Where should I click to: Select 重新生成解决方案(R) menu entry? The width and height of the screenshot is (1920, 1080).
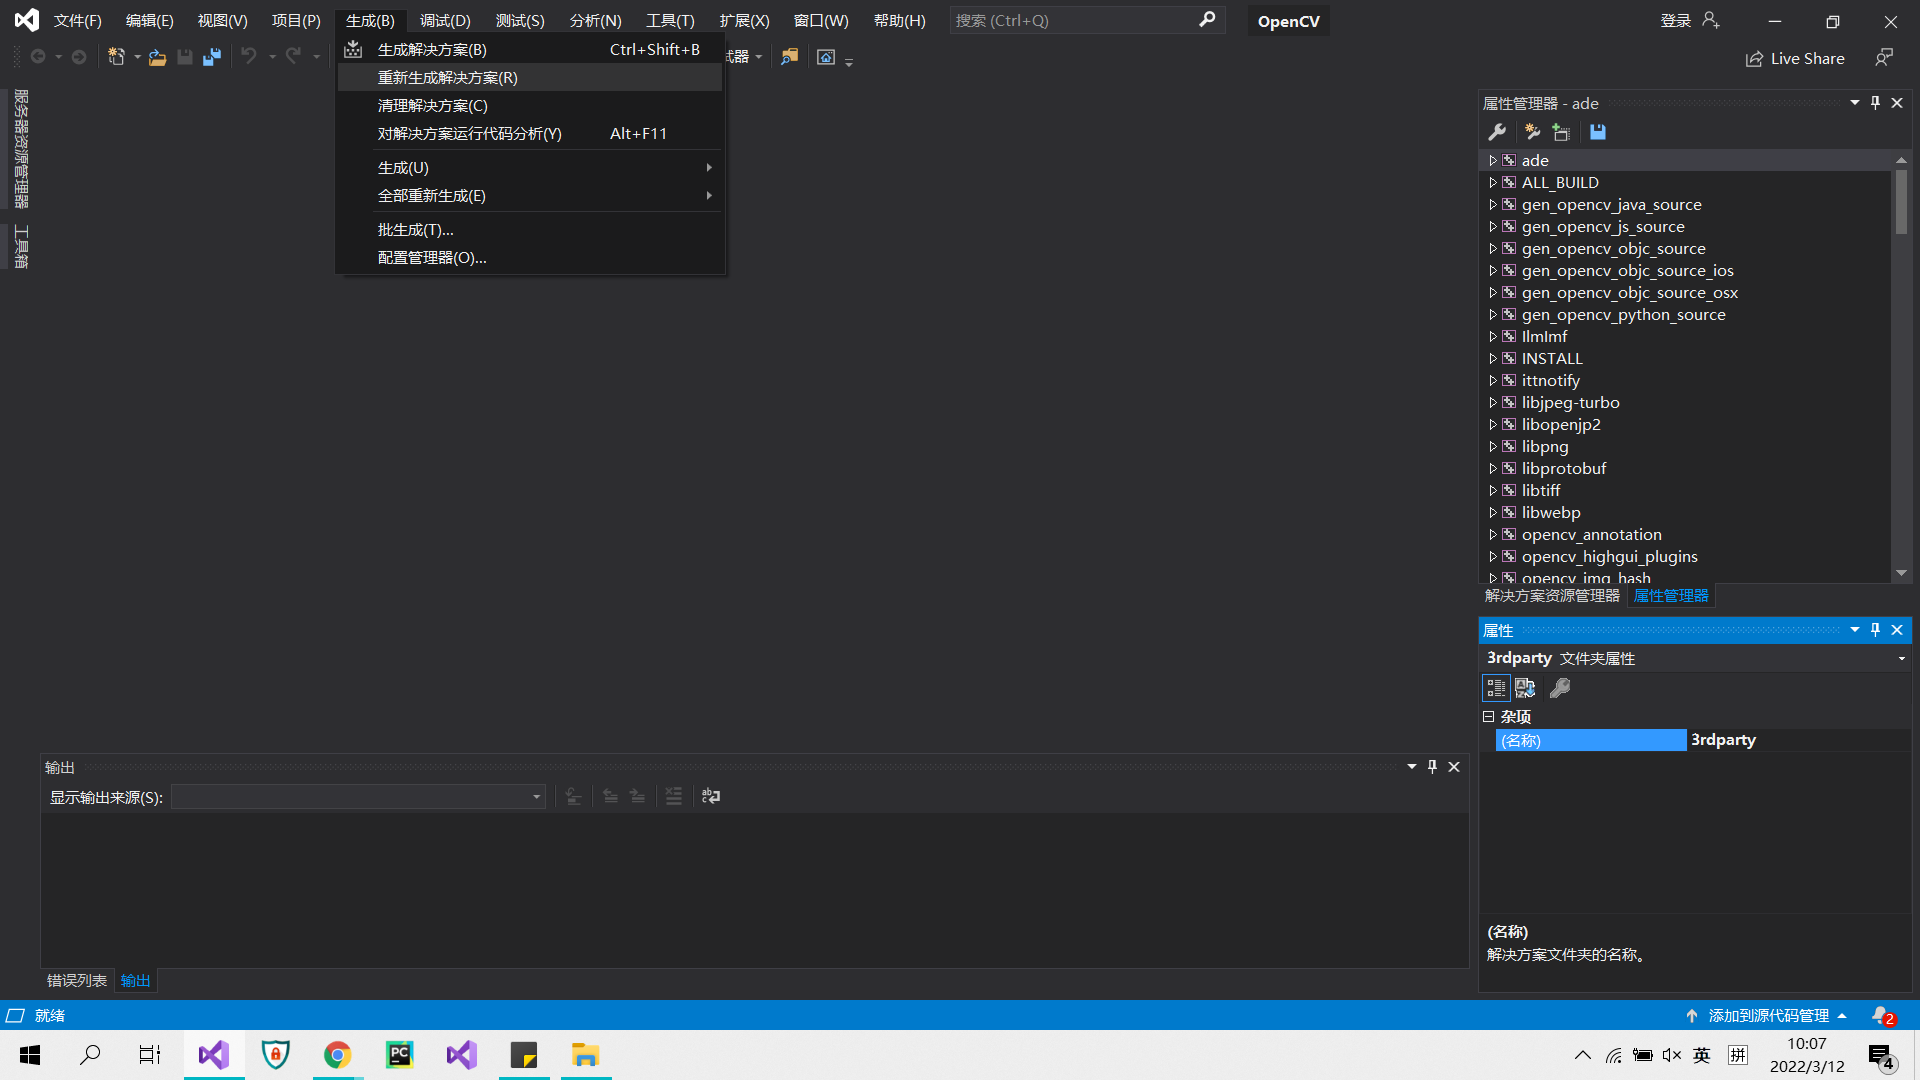pos(447,77)
